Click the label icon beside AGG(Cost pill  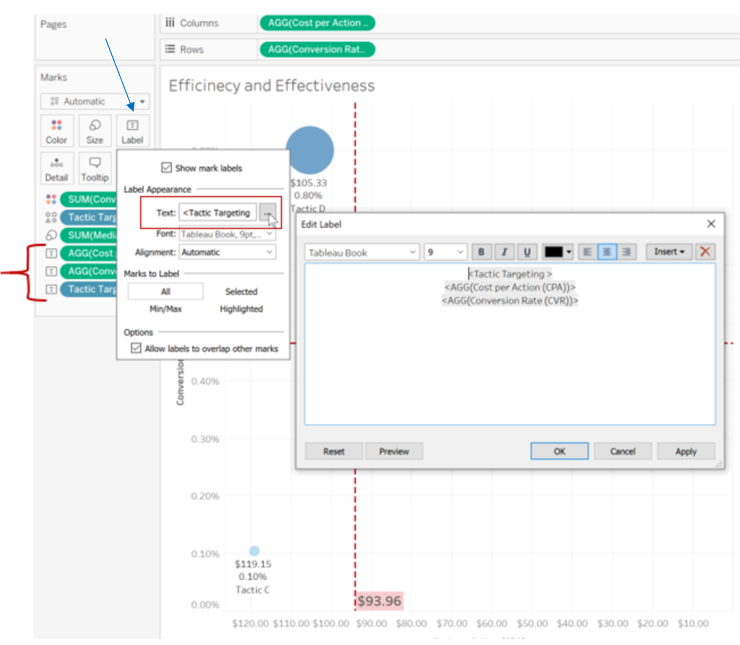tap(51, 253)
